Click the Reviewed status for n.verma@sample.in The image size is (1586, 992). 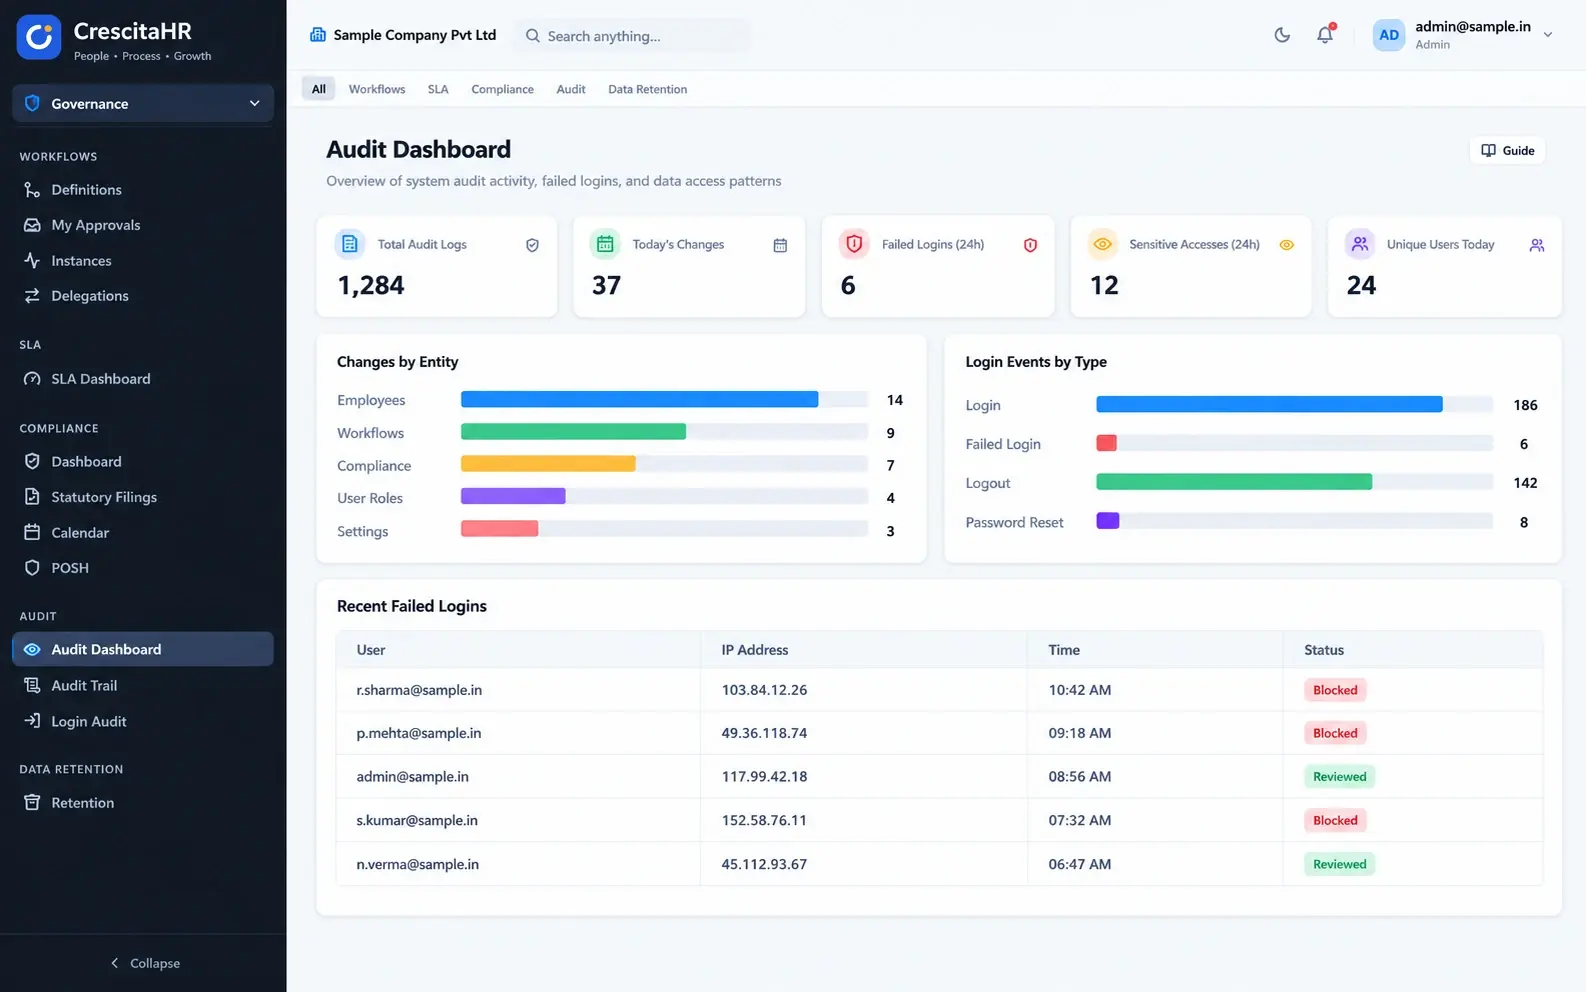1339,864
